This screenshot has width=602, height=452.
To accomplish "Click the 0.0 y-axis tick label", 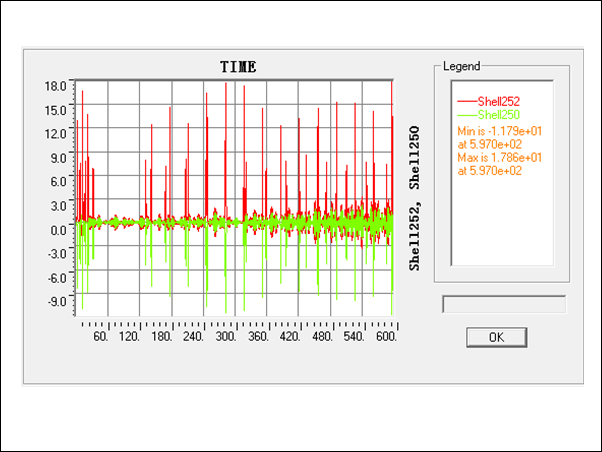I will tap(57, 229).
